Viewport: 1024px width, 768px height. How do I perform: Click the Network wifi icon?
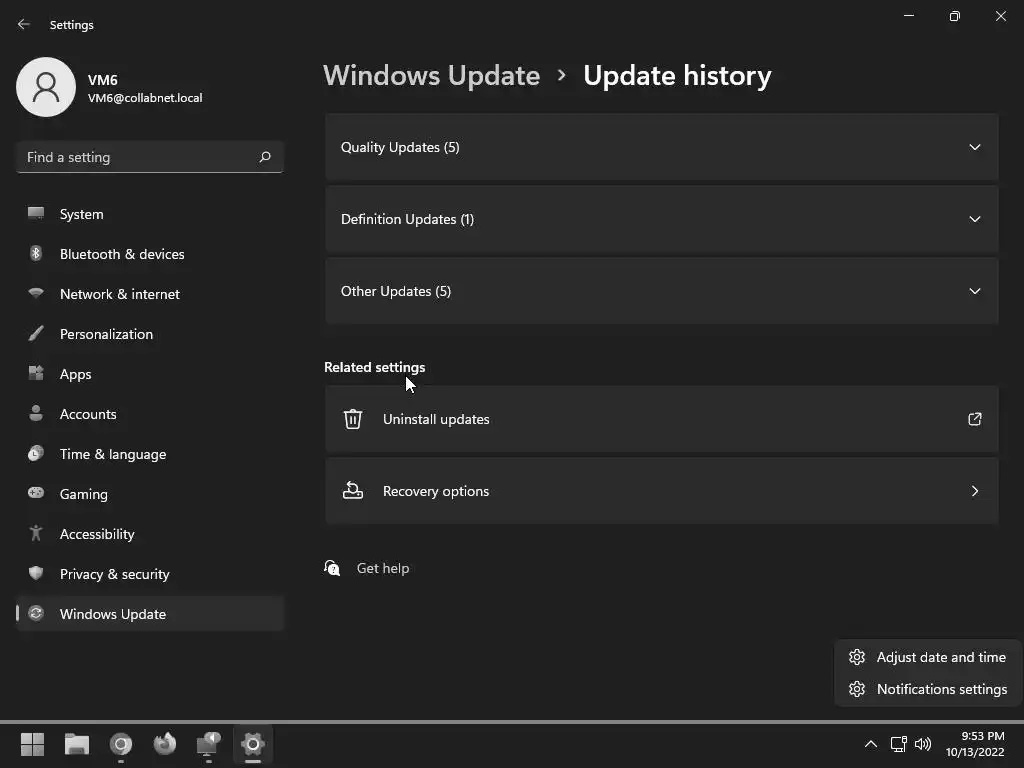[x=36, y=293]
